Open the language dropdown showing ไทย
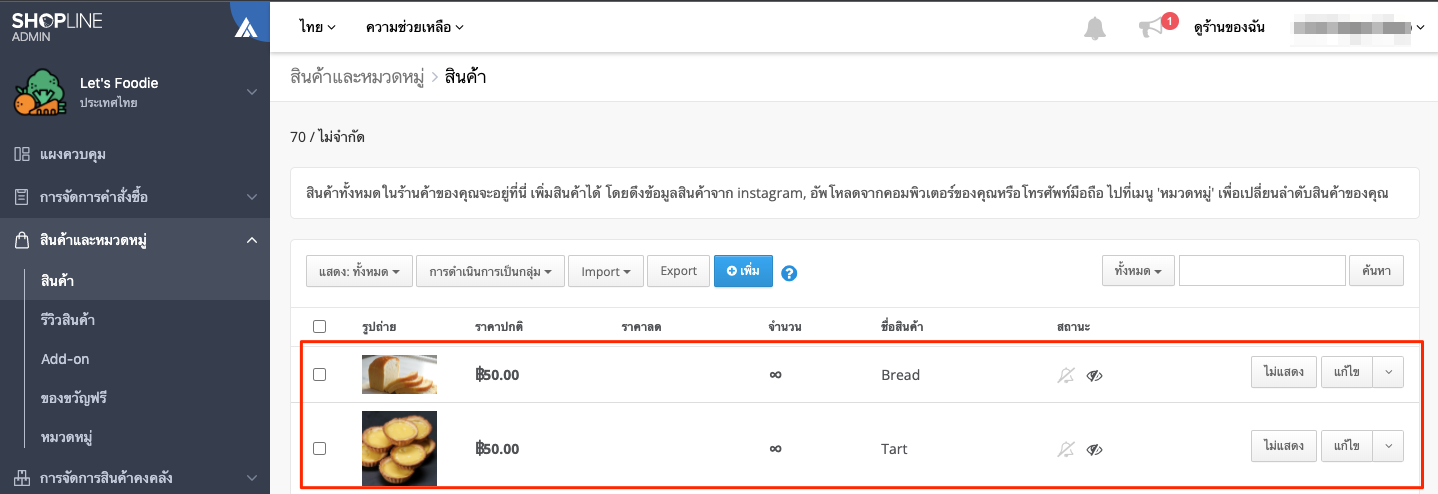Image resolution: width=1438 pixels, height=494 pixels. 318,27
